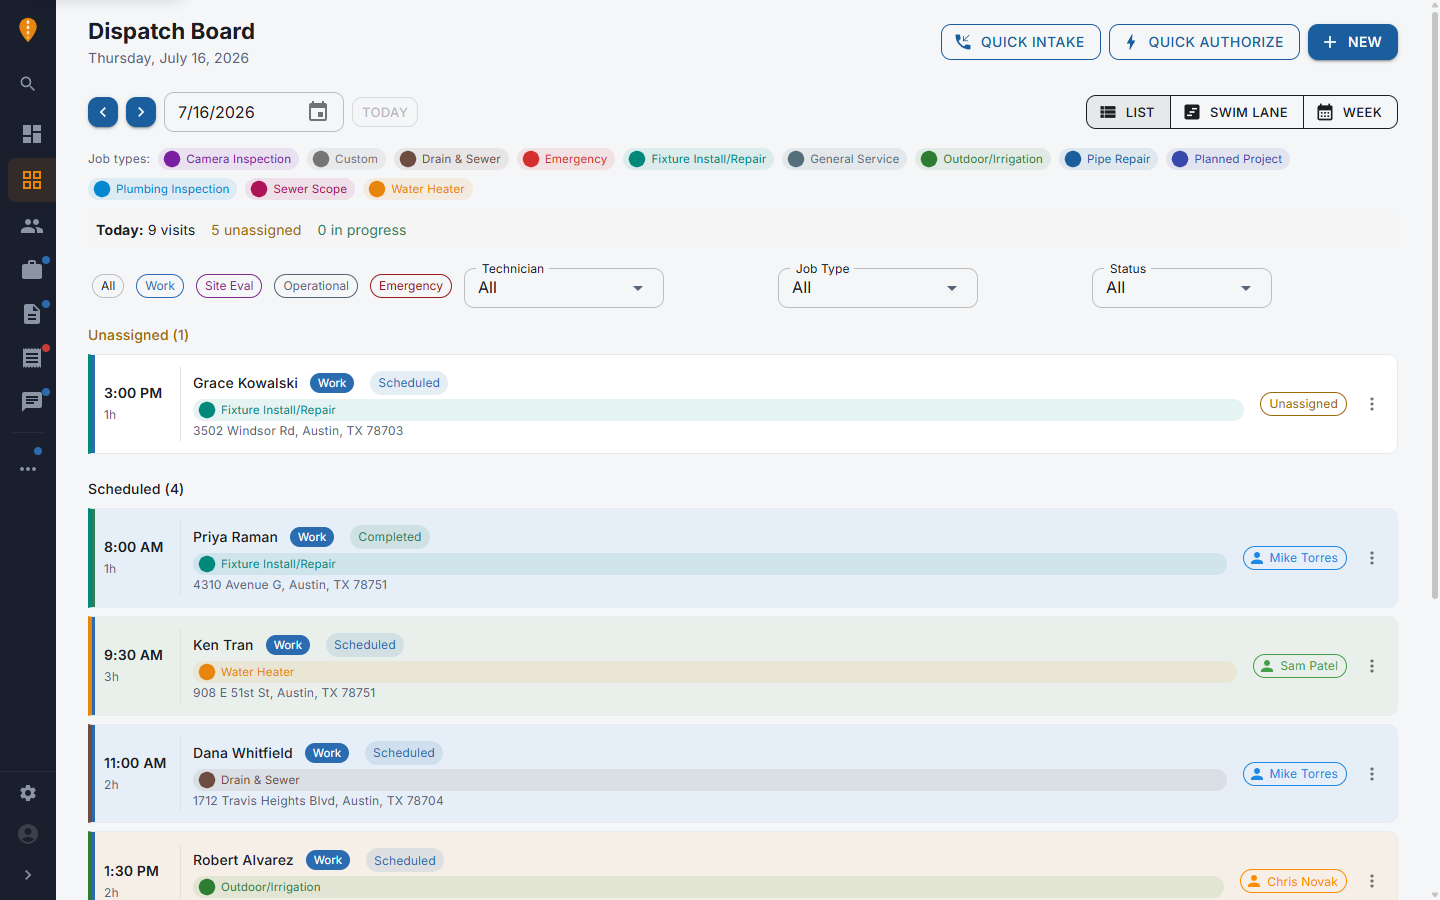Click Chris Novak technician chip
Screen dimensions: 1440x900
click(x=1293, y=881)
